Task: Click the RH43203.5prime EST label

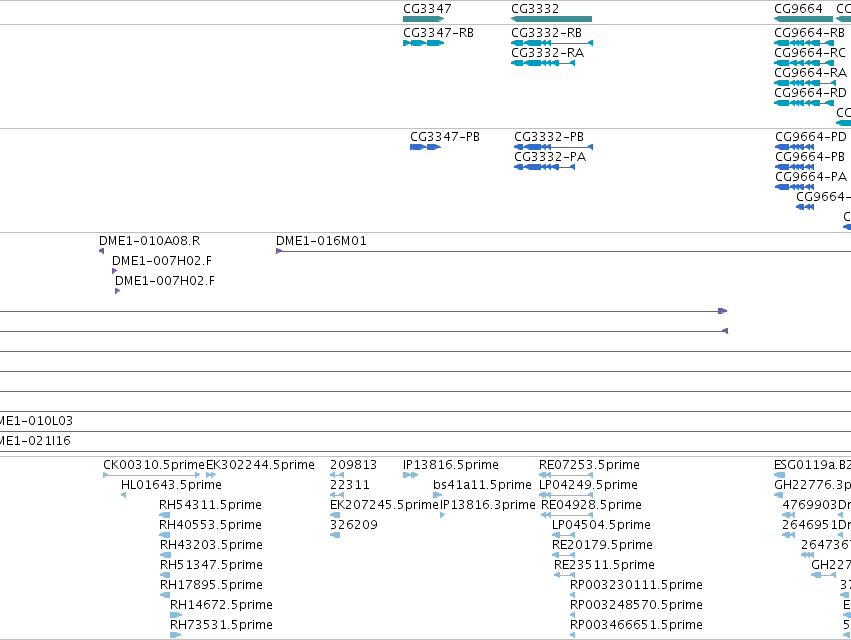Action: coord(211,545)
